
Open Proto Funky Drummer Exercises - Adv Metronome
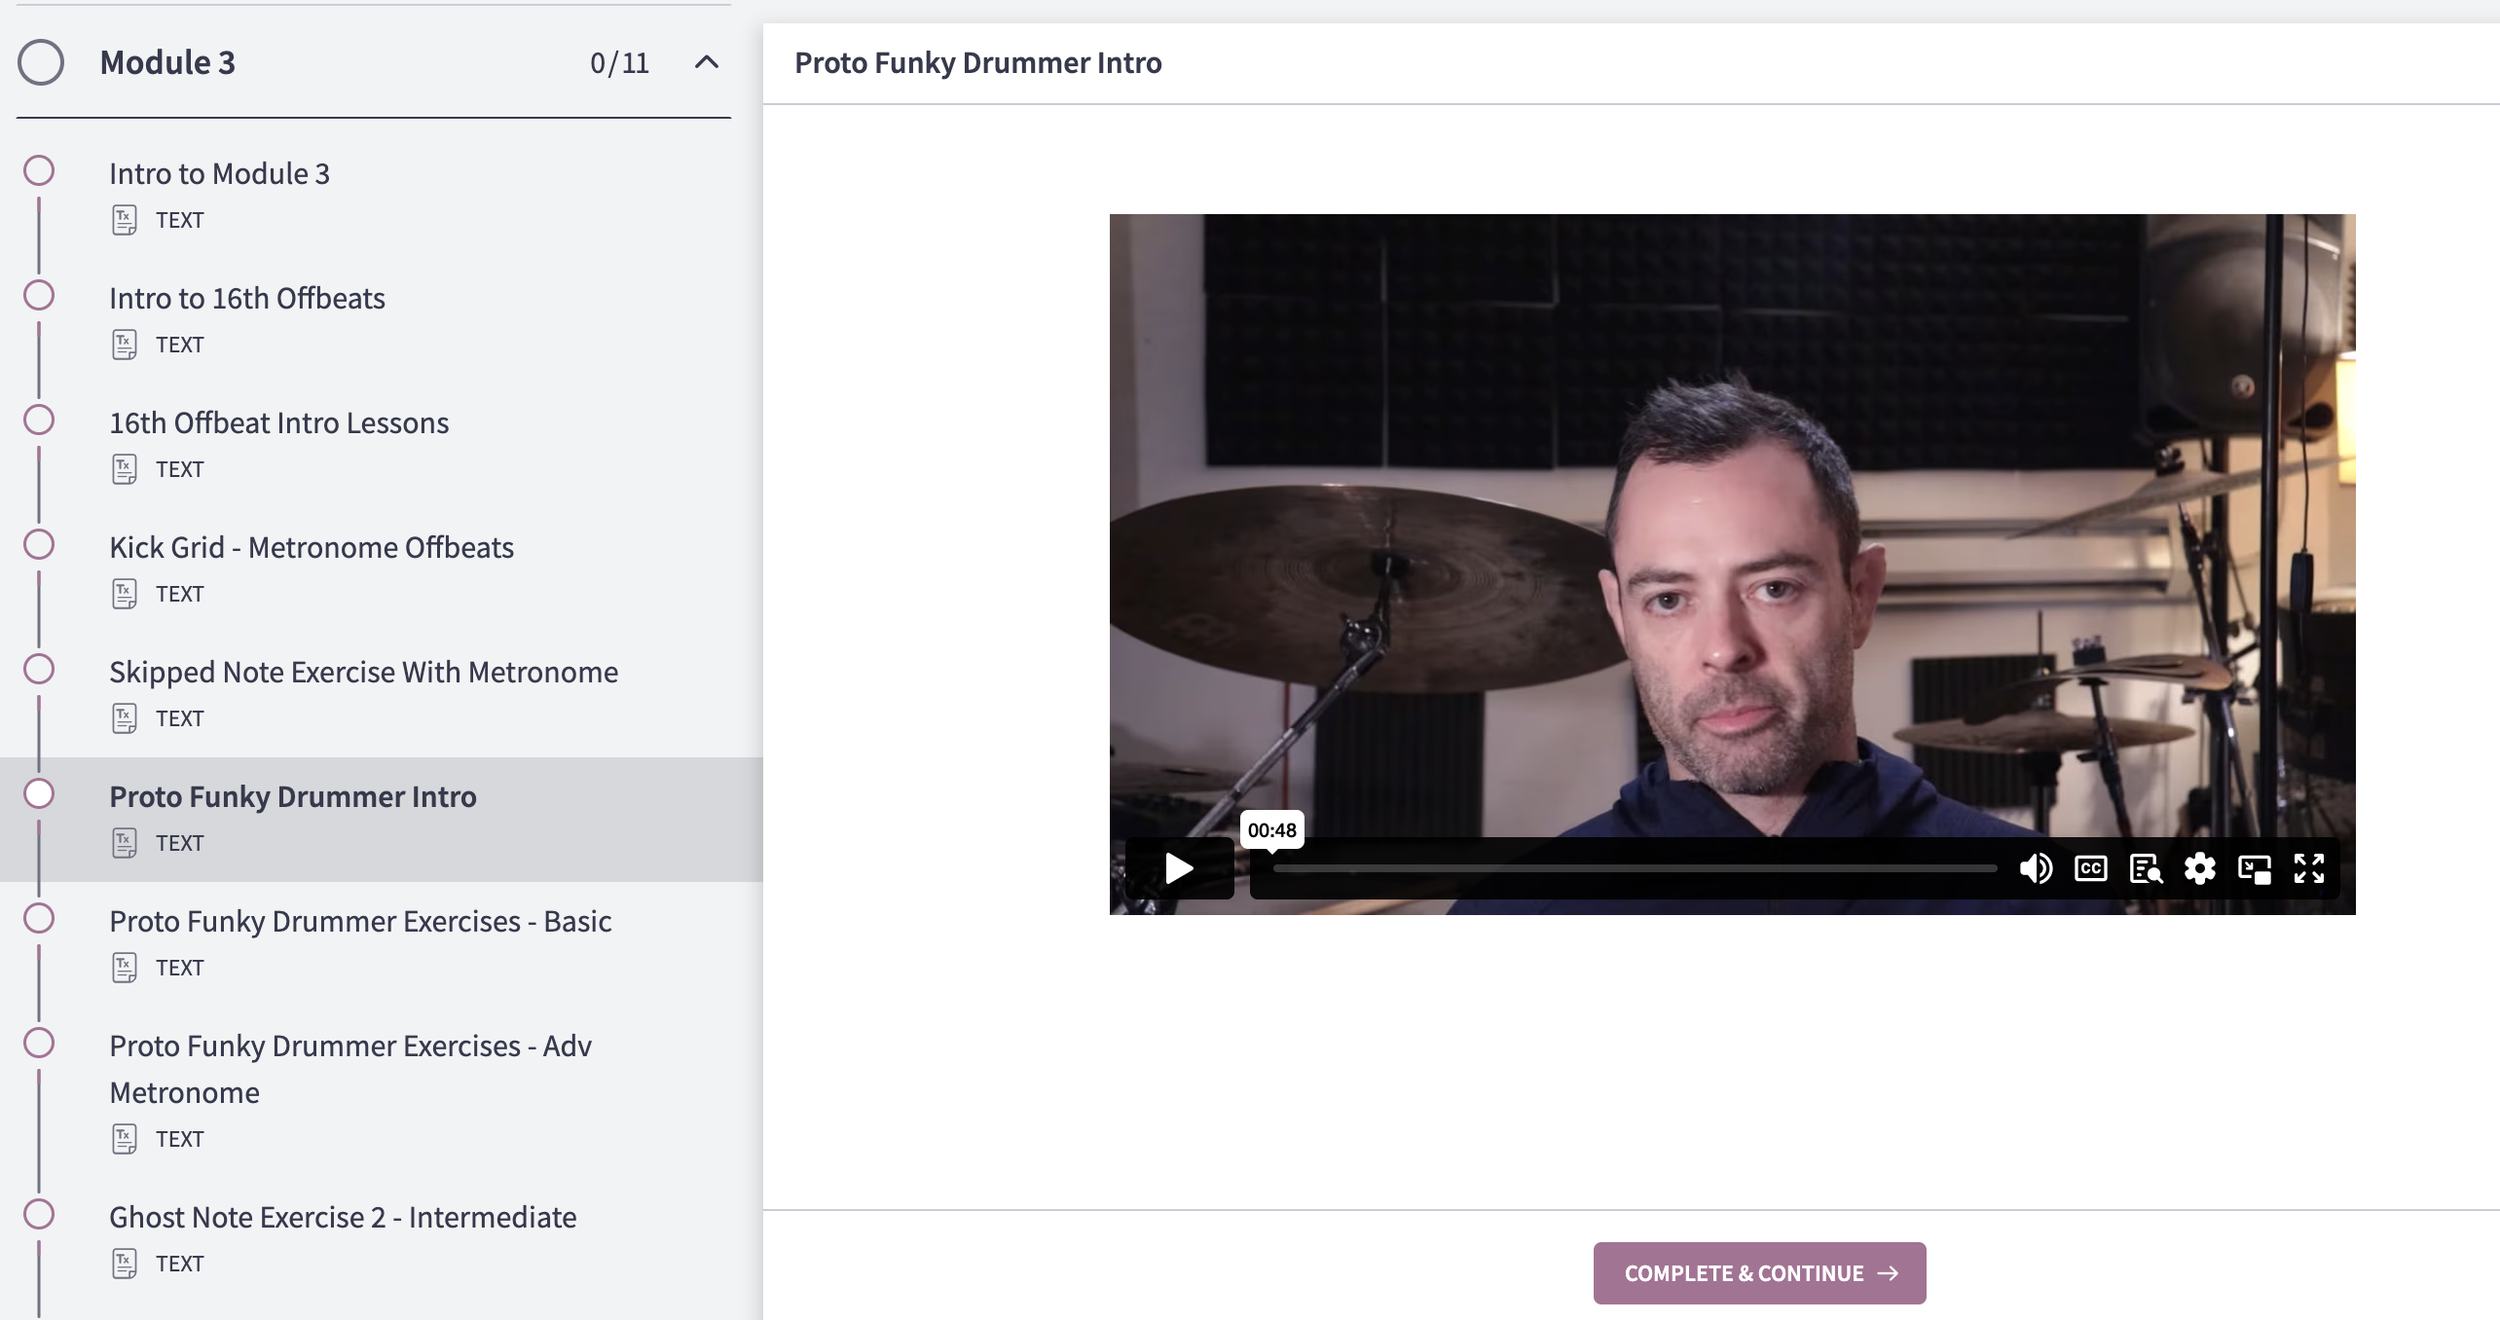[350, 1069]
